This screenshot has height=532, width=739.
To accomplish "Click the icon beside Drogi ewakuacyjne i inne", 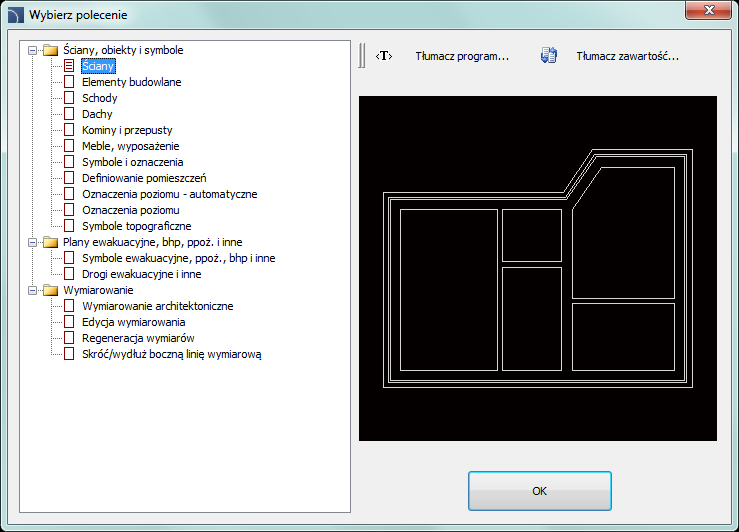I will click(x=69, y=274).
